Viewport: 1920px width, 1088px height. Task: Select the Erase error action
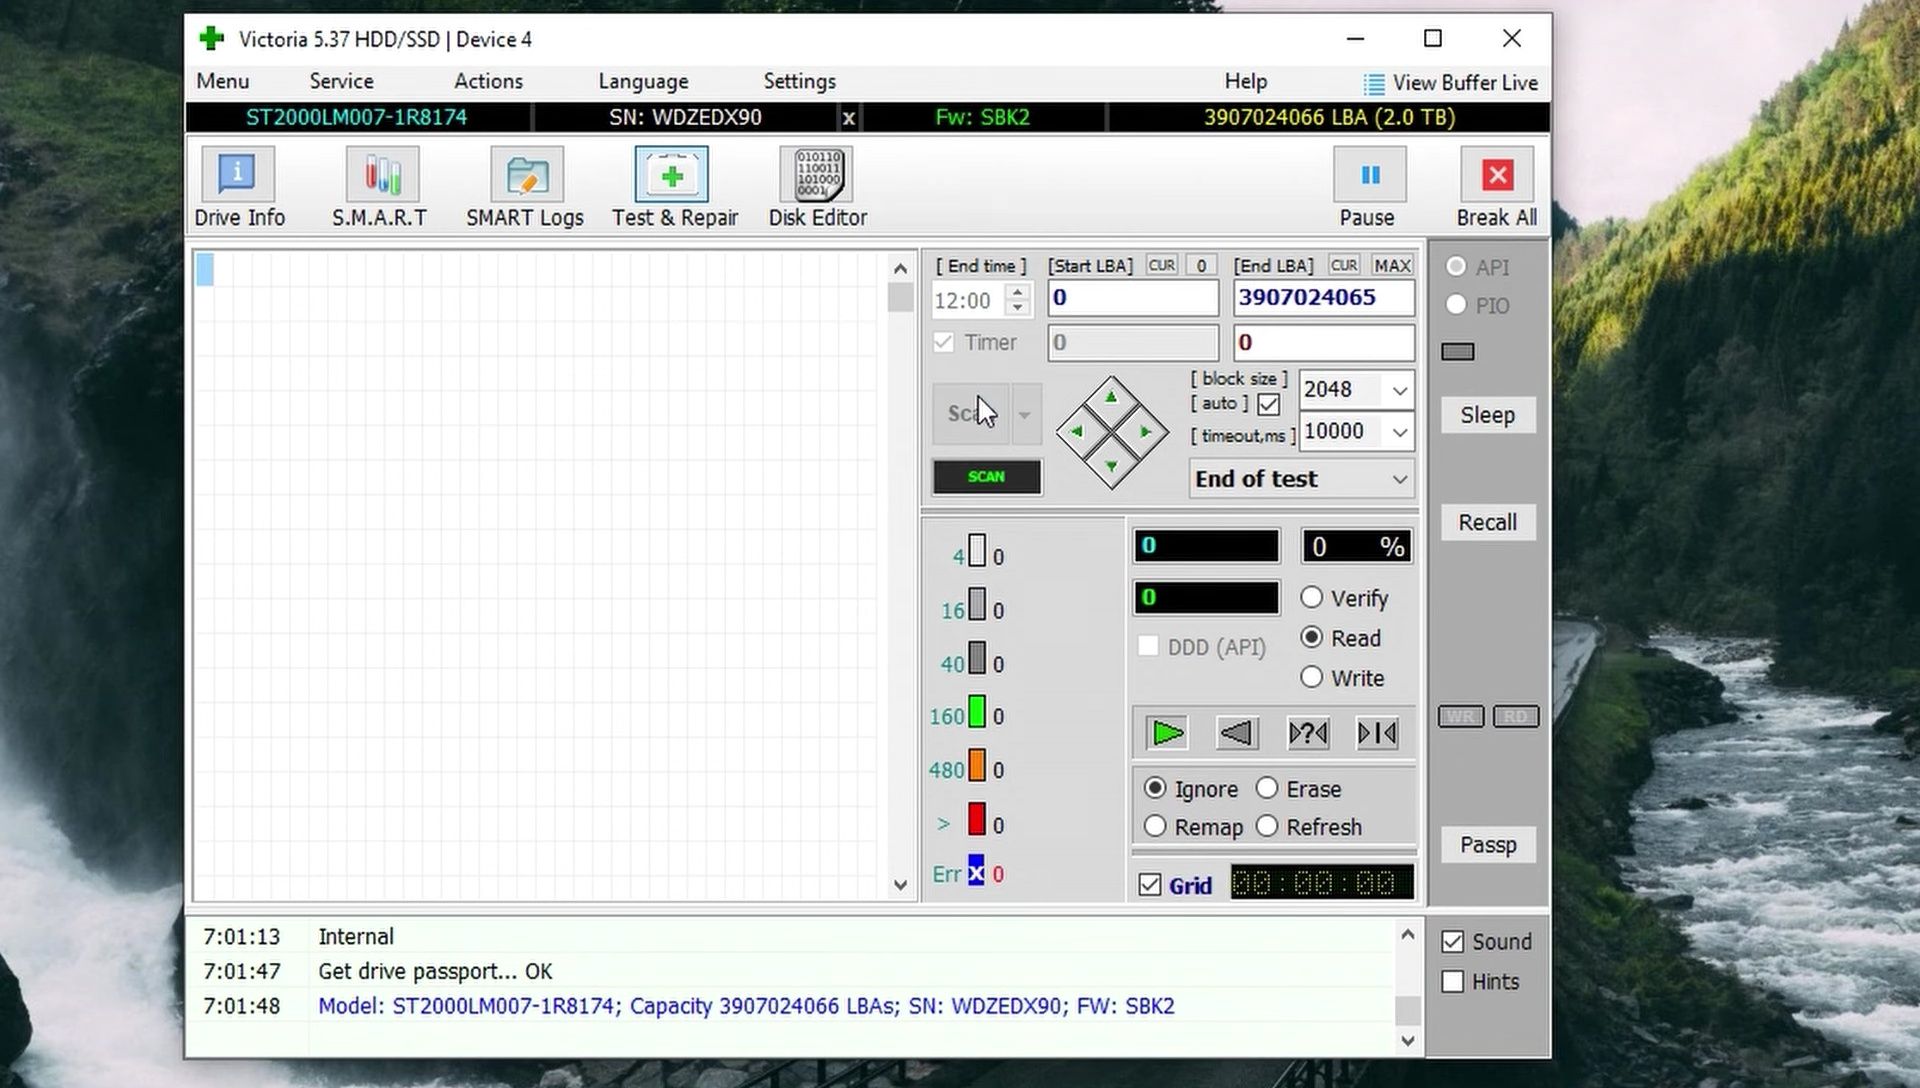tap(1267, 788)
